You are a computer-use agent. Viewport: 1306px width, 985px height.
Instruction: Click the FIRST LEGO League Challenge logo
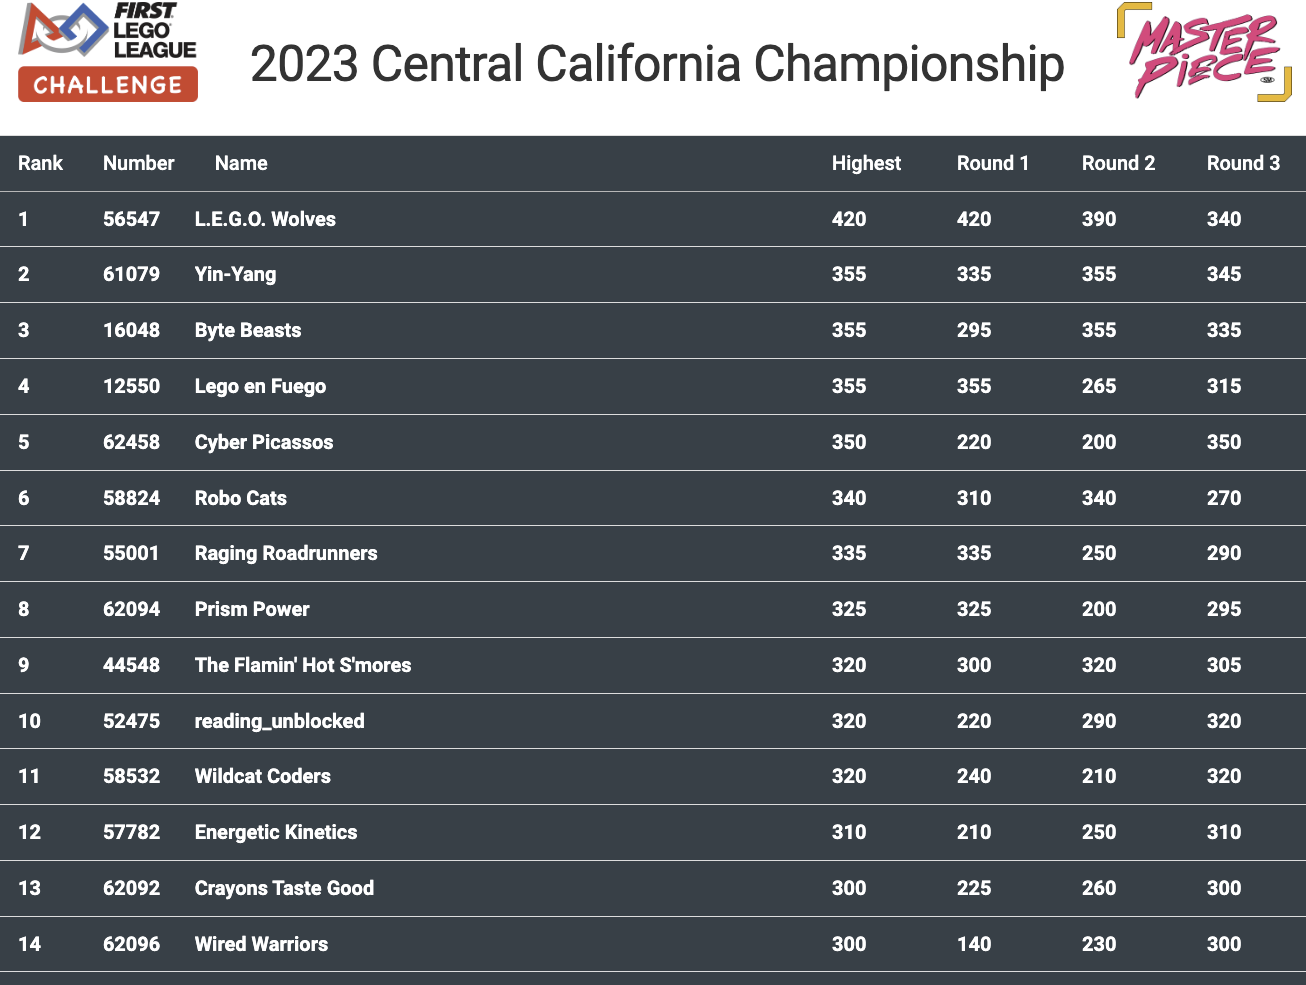click(x=108, y=52)
